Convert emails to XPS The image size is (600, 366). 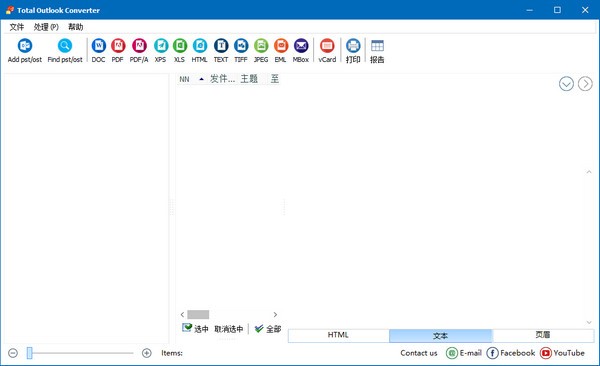[x=160, y=50]
